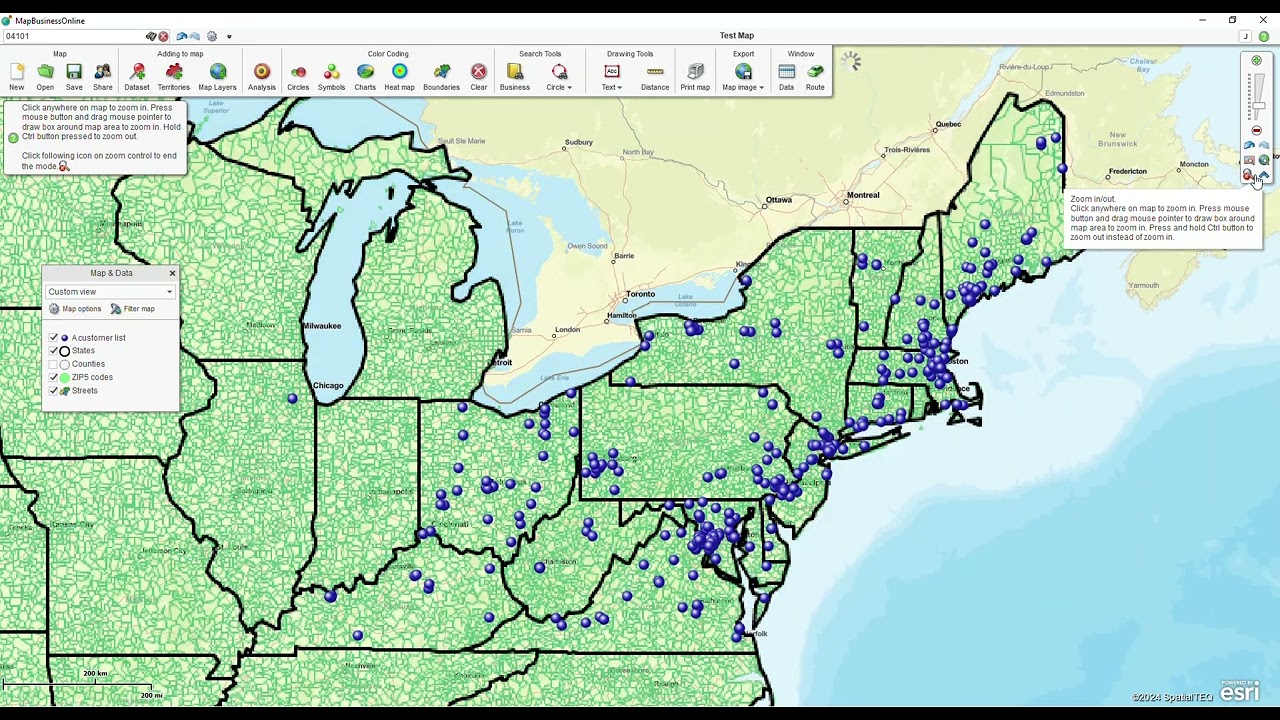Adjust the zoom level slider handle
Screen dimensions: 1280x720
pos(1258,106)
